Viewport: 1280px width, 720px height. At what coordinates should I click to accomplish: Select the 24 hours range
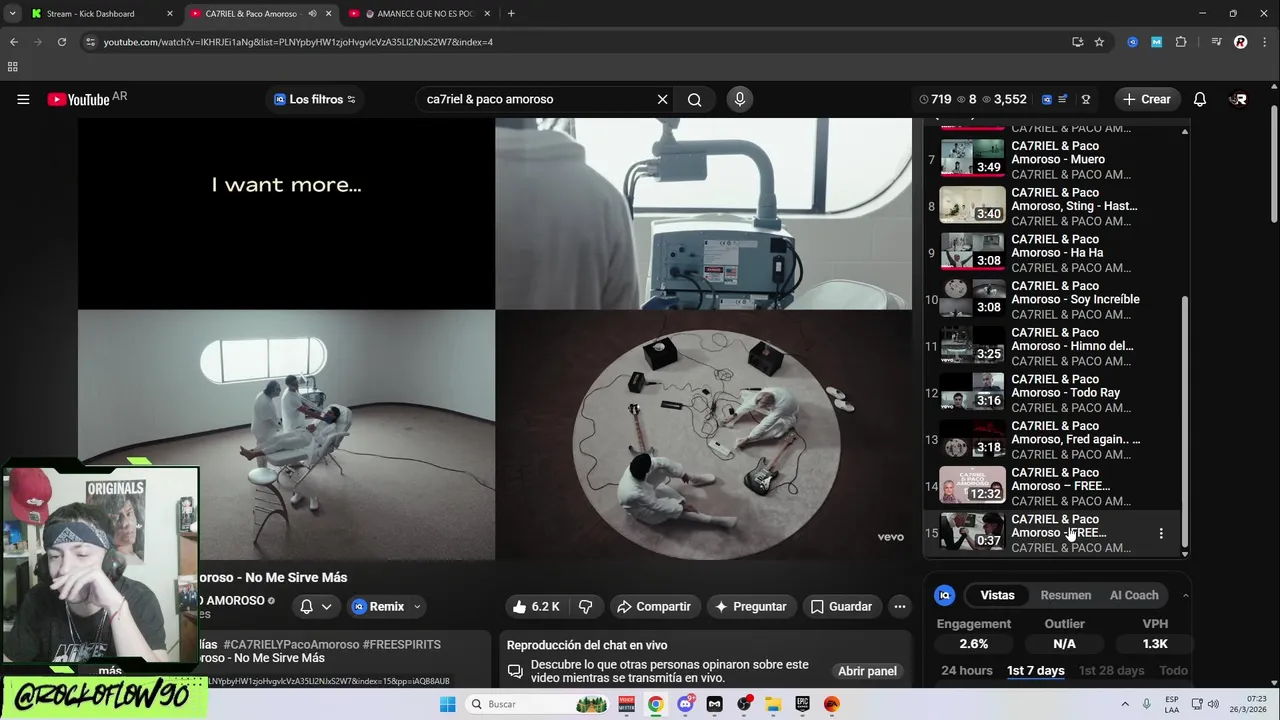tap(967, 670)
